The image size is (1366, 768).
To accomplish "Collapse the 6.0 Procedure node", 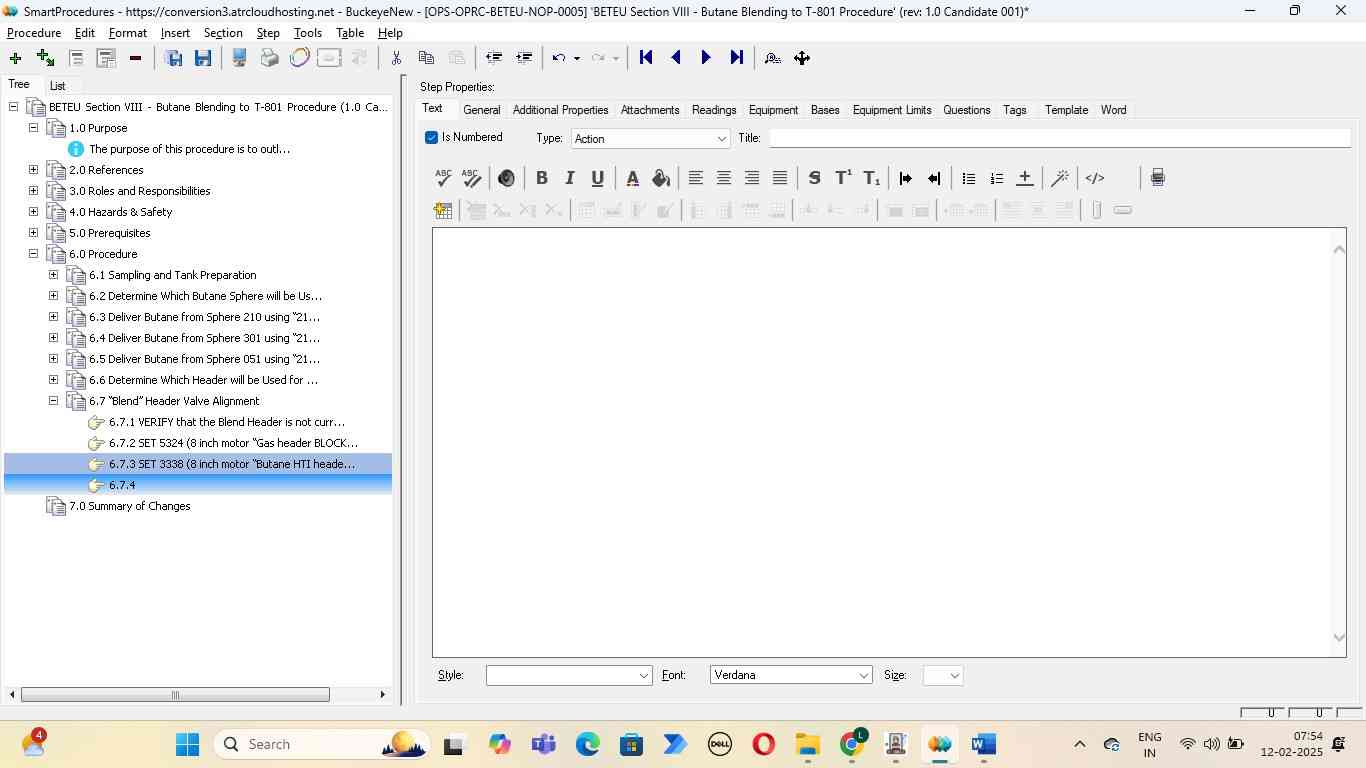I will (x=33, y=254).
